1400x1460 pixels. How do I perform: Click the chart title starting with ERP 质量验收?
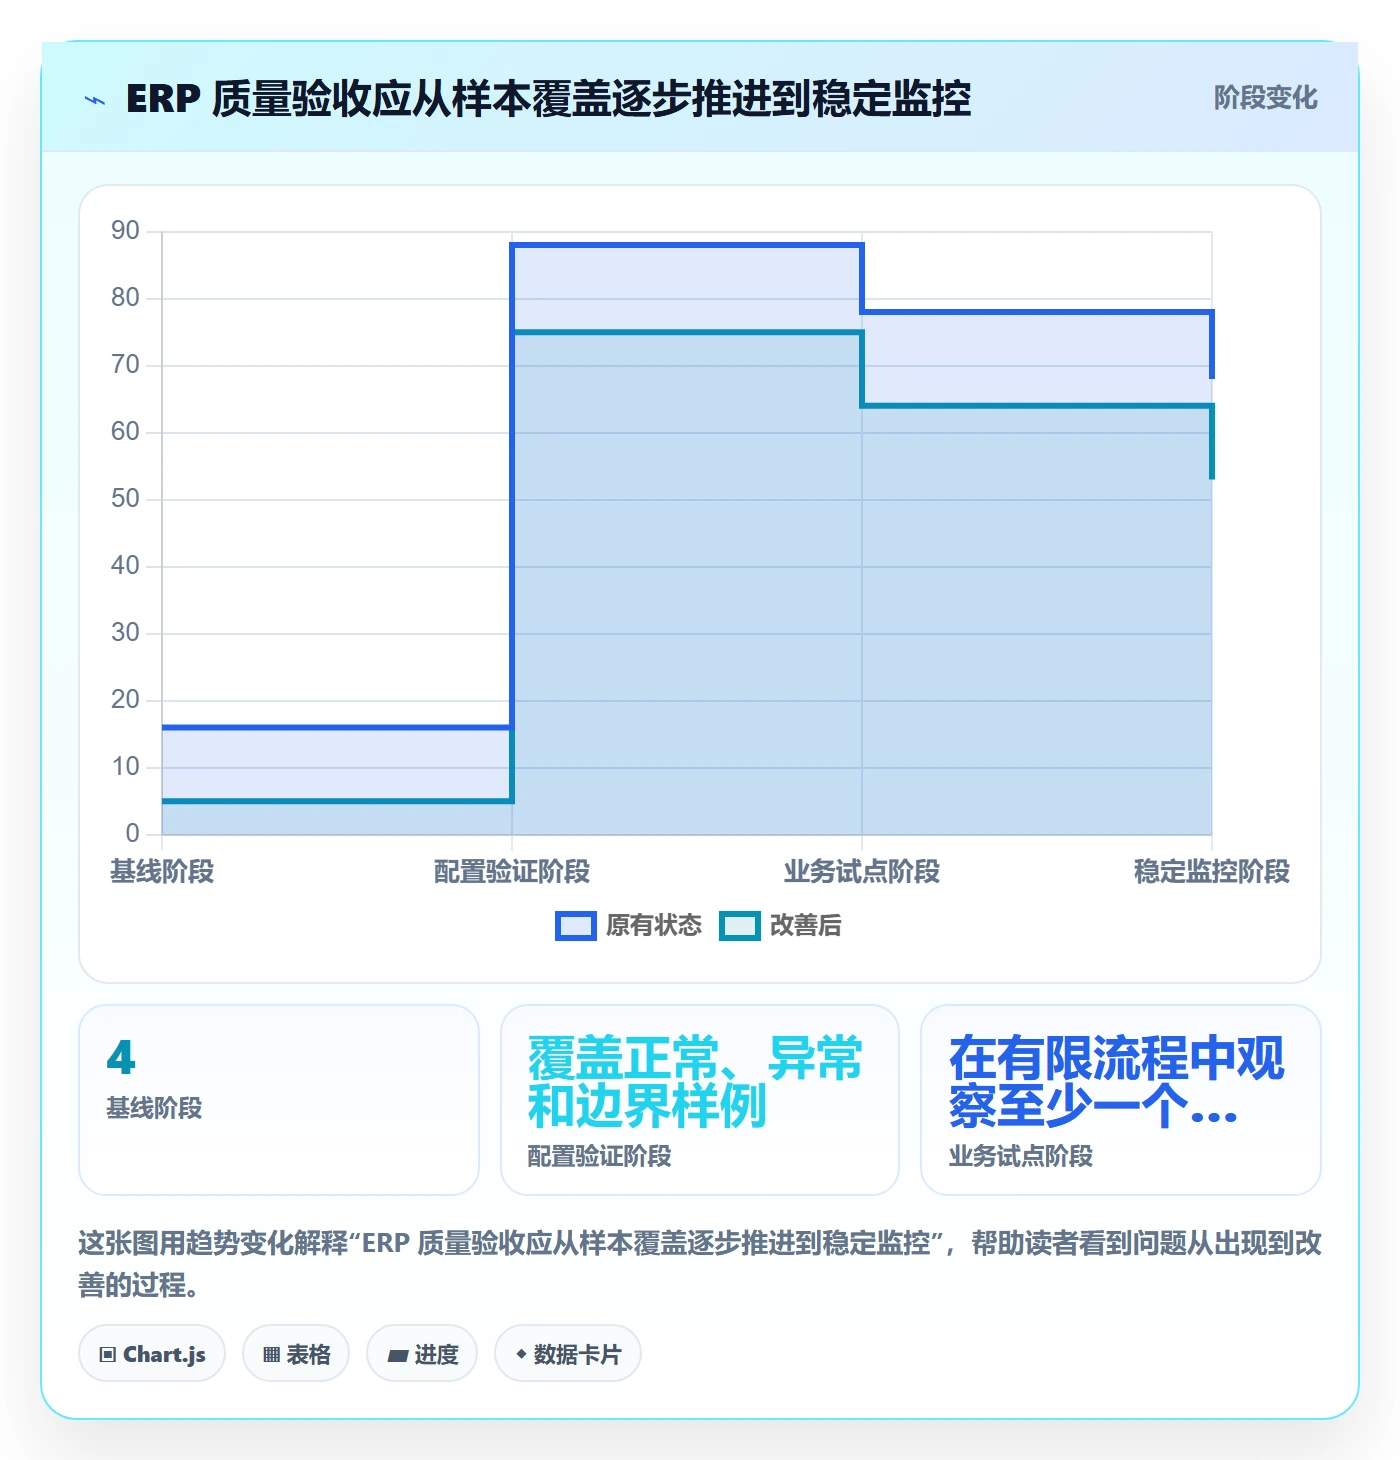548,99
